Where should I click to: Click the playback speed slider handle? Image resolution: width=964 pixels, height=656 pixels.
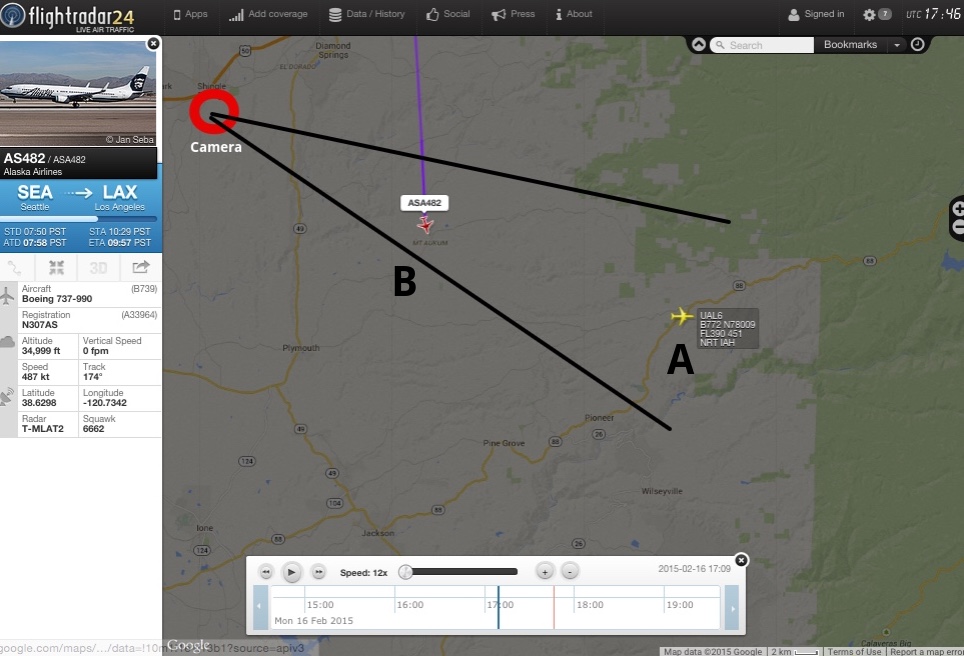coord(405,572)
